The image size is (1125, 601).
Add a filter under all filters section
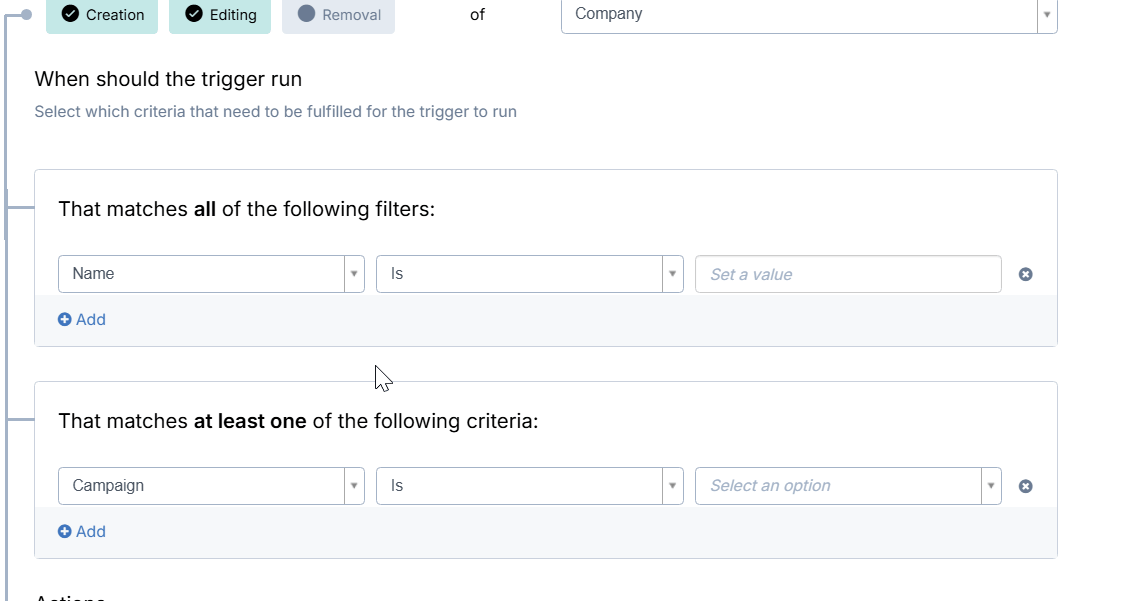[82, 320]
